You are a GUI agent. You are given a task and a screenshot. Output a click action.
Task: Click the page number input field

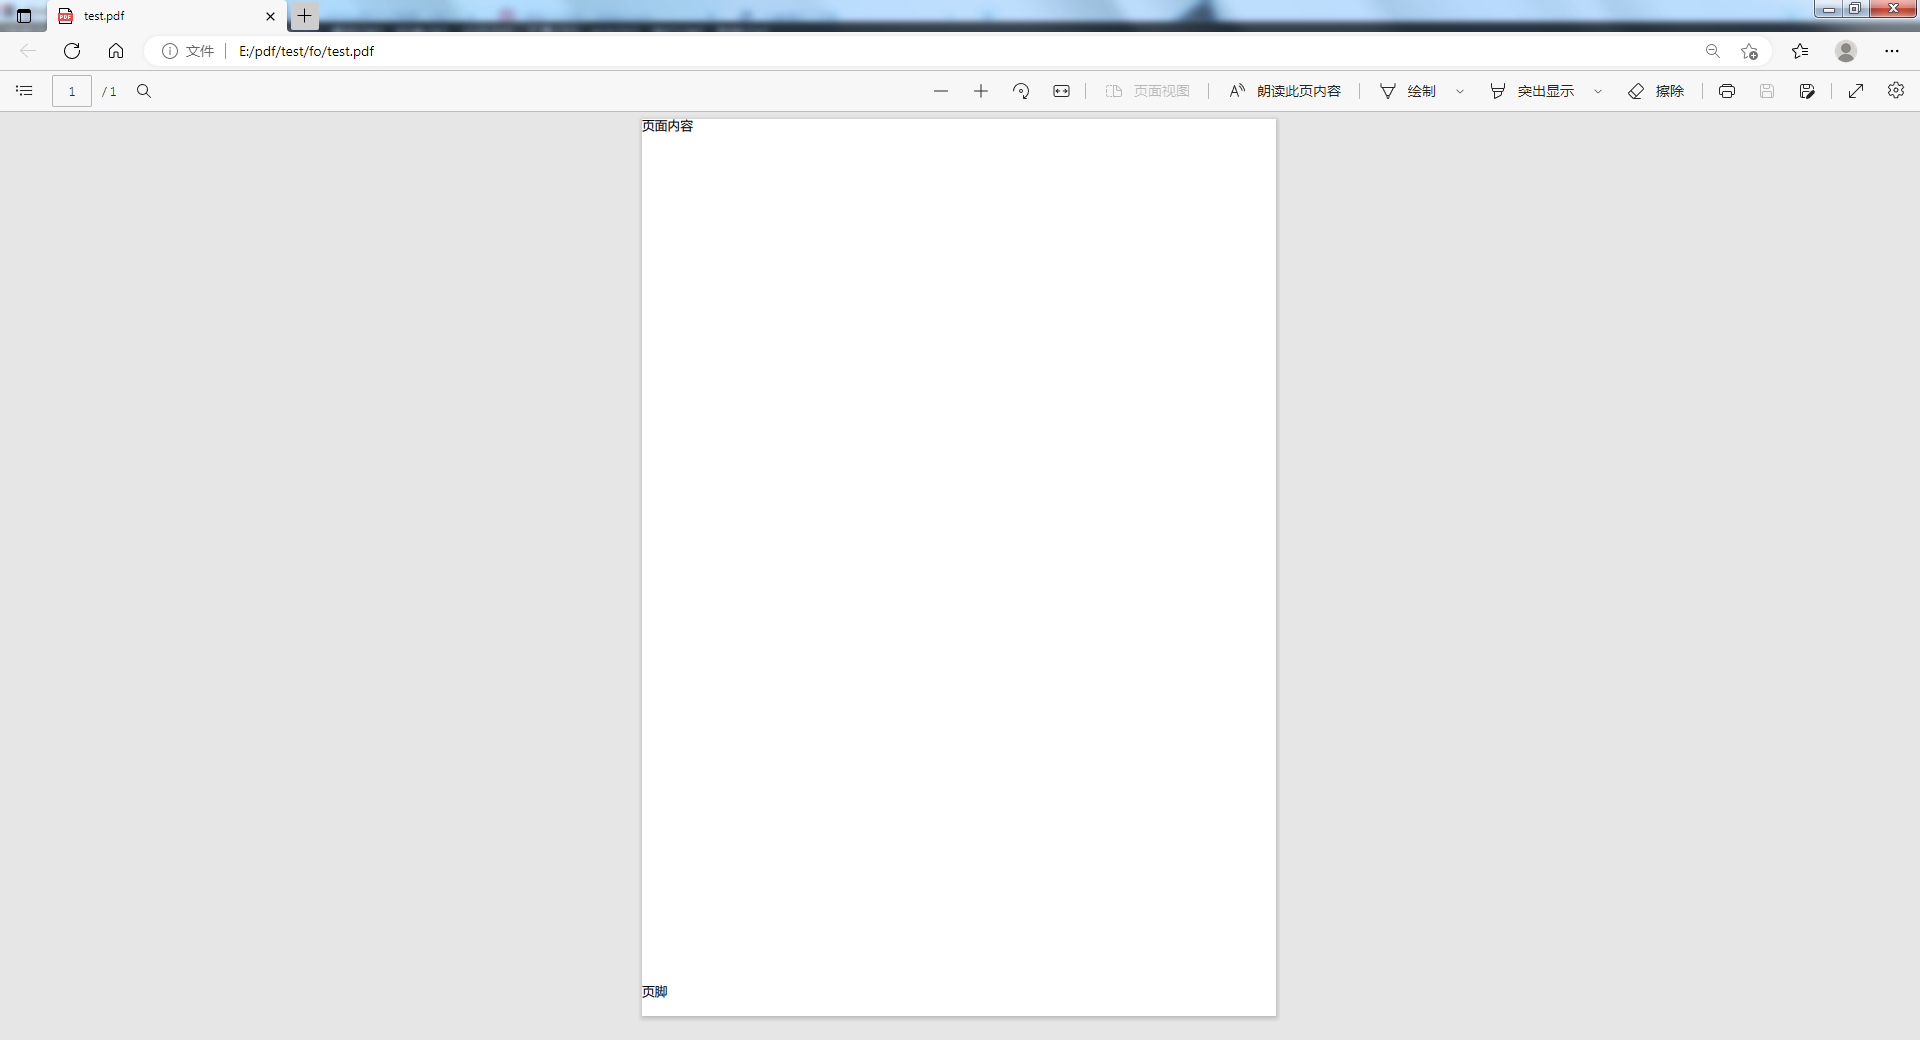point(72,91)
